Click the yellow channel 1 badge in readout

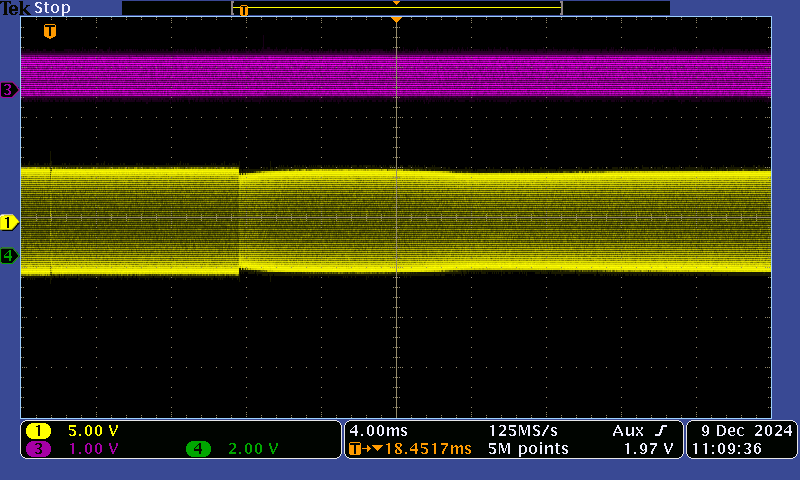[39, 431]
